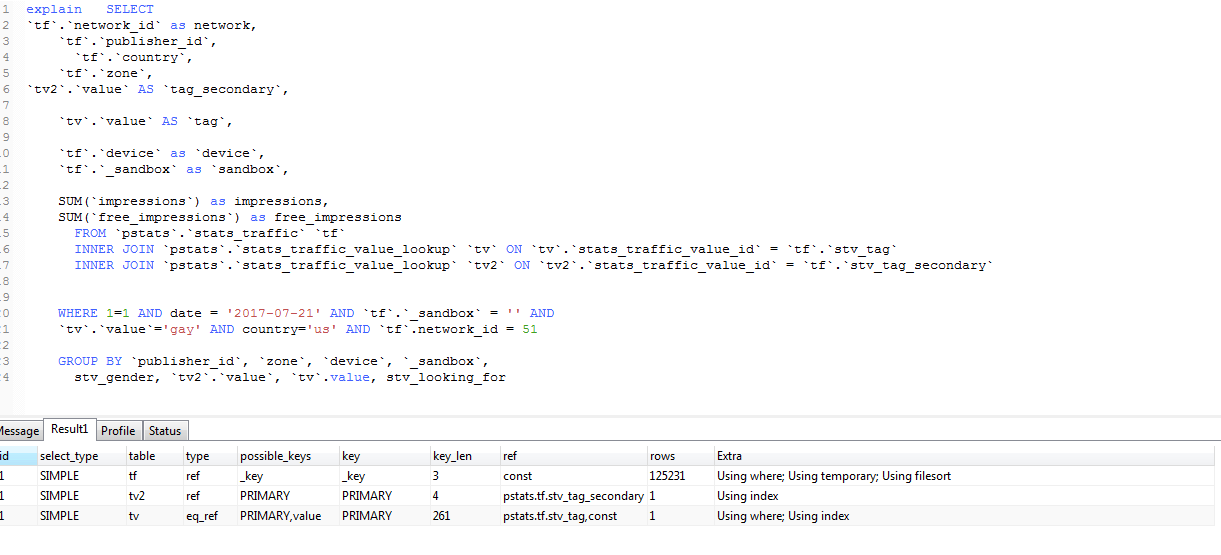The width and height of the screenshot is (1221, 555).
Task: Select the cell showing 125231 rows
Action: pos(667,476)
